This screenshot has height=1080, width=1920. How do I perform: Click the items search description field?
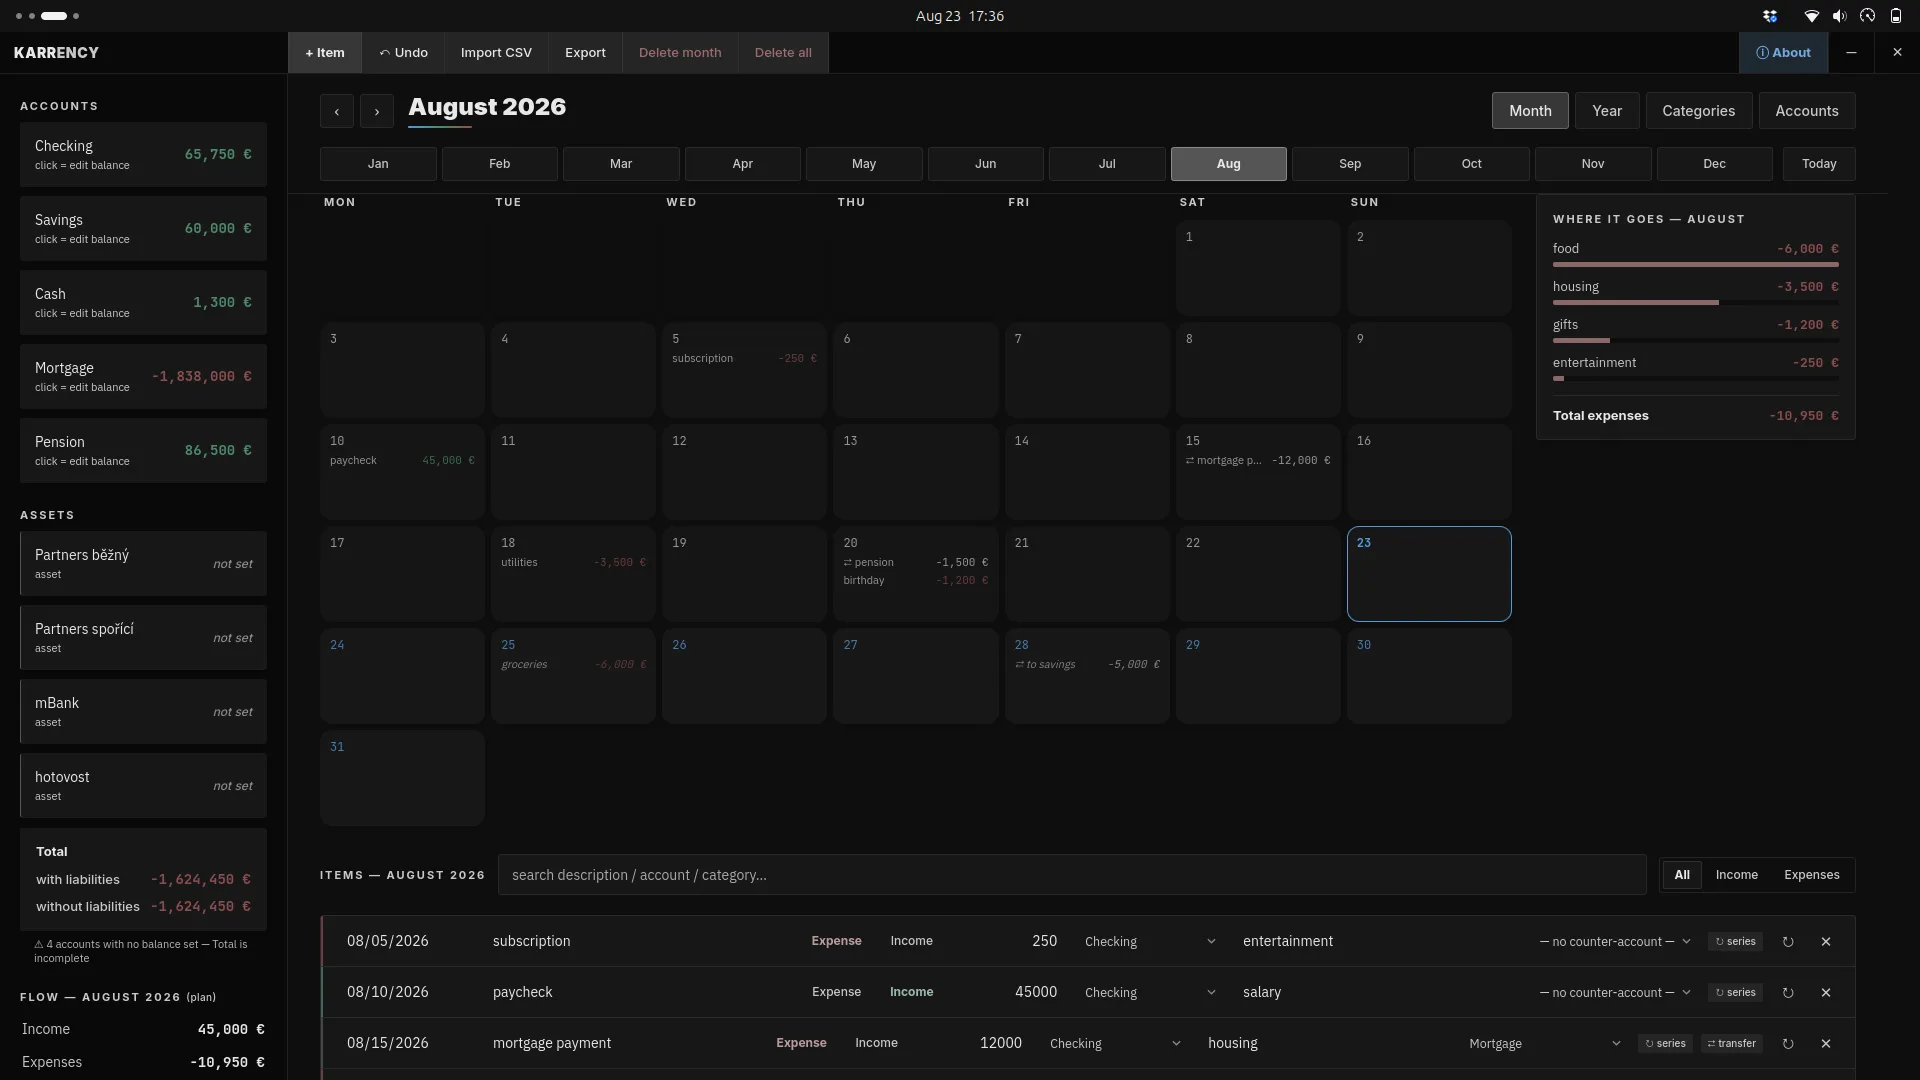pos(1072,876)
